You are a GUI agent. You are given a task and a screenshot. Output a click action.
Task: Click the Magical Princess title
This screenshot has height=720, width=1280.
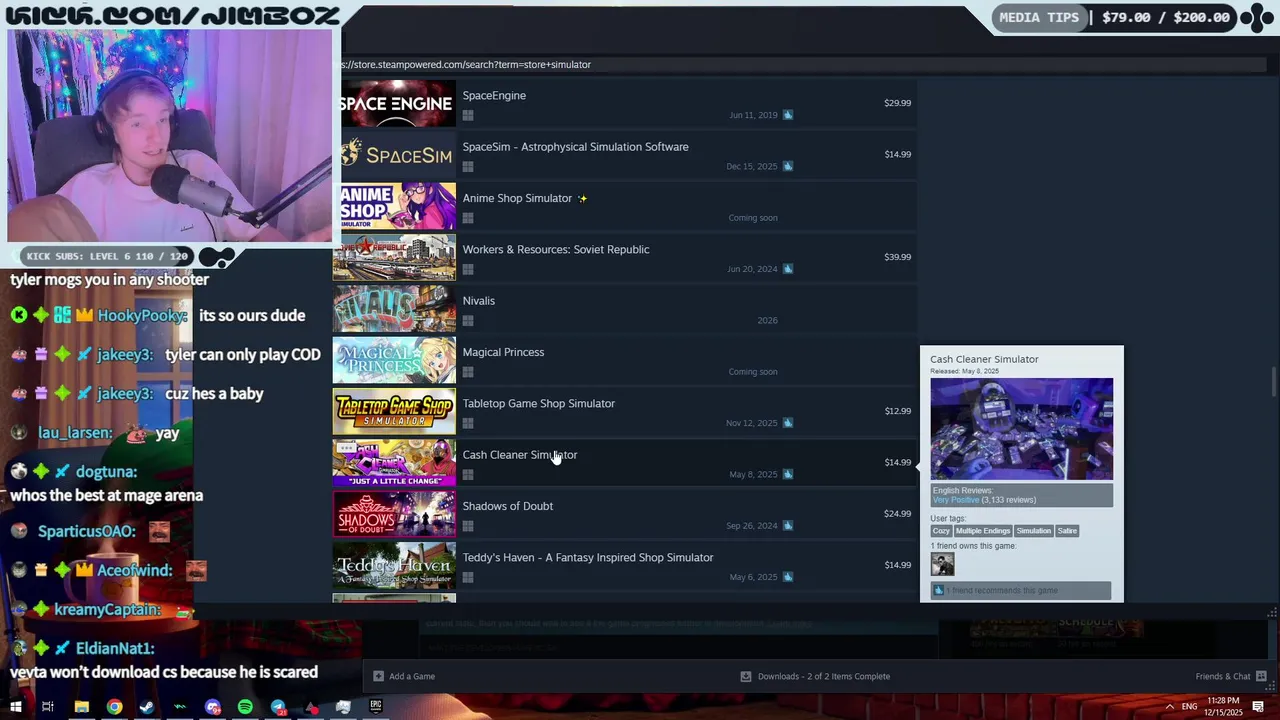tap(503, 352)
